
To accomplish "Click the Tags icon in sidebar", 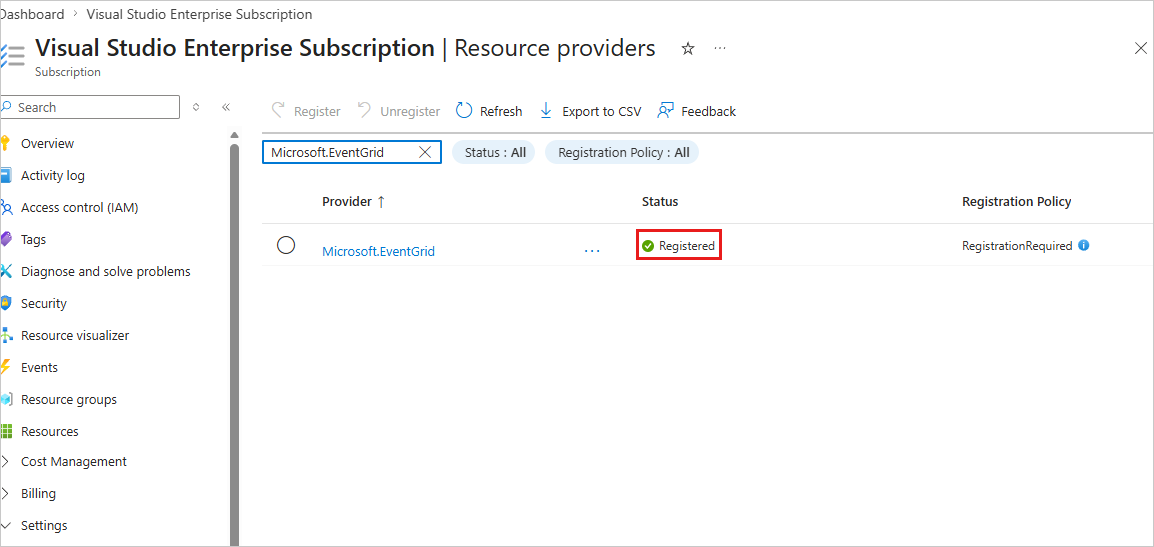I will 6,239.
